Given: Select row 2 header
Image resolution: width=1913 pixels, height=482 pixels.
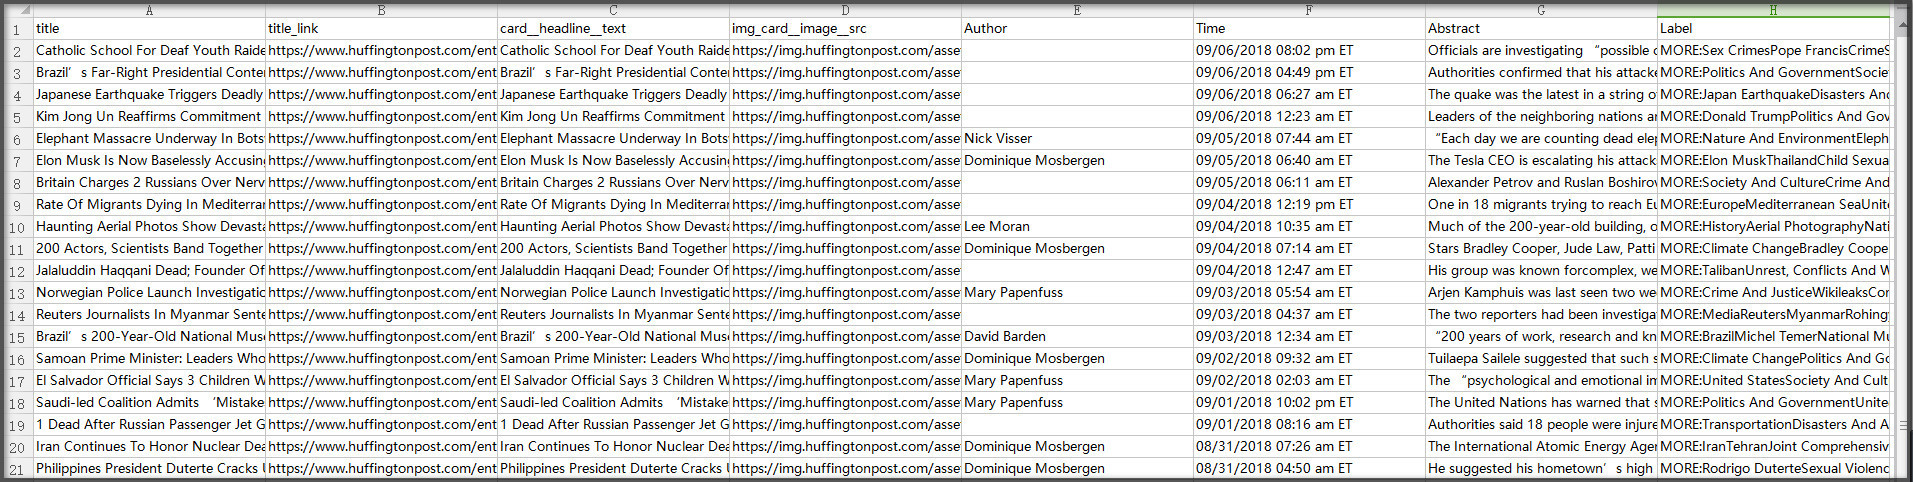Looking at the screenshot, I should 17,51.
